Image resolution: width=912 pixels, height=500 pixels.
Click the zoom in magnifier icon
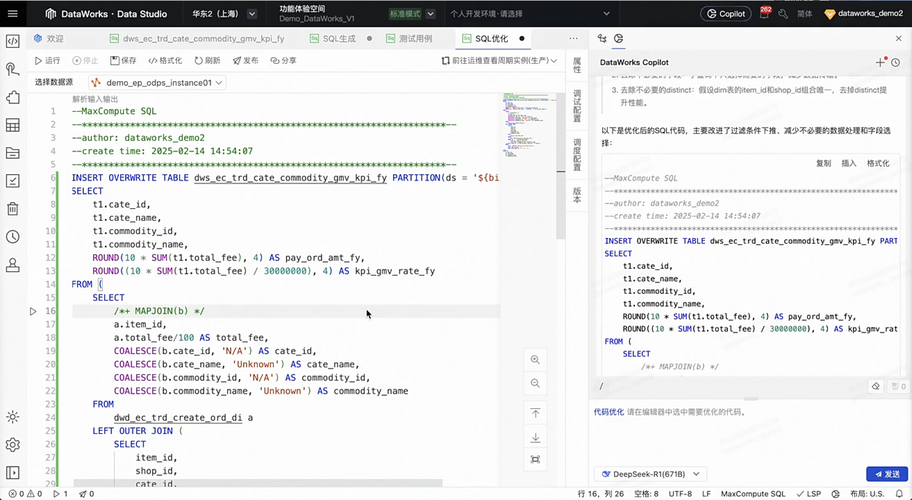(x=536, y=360)
